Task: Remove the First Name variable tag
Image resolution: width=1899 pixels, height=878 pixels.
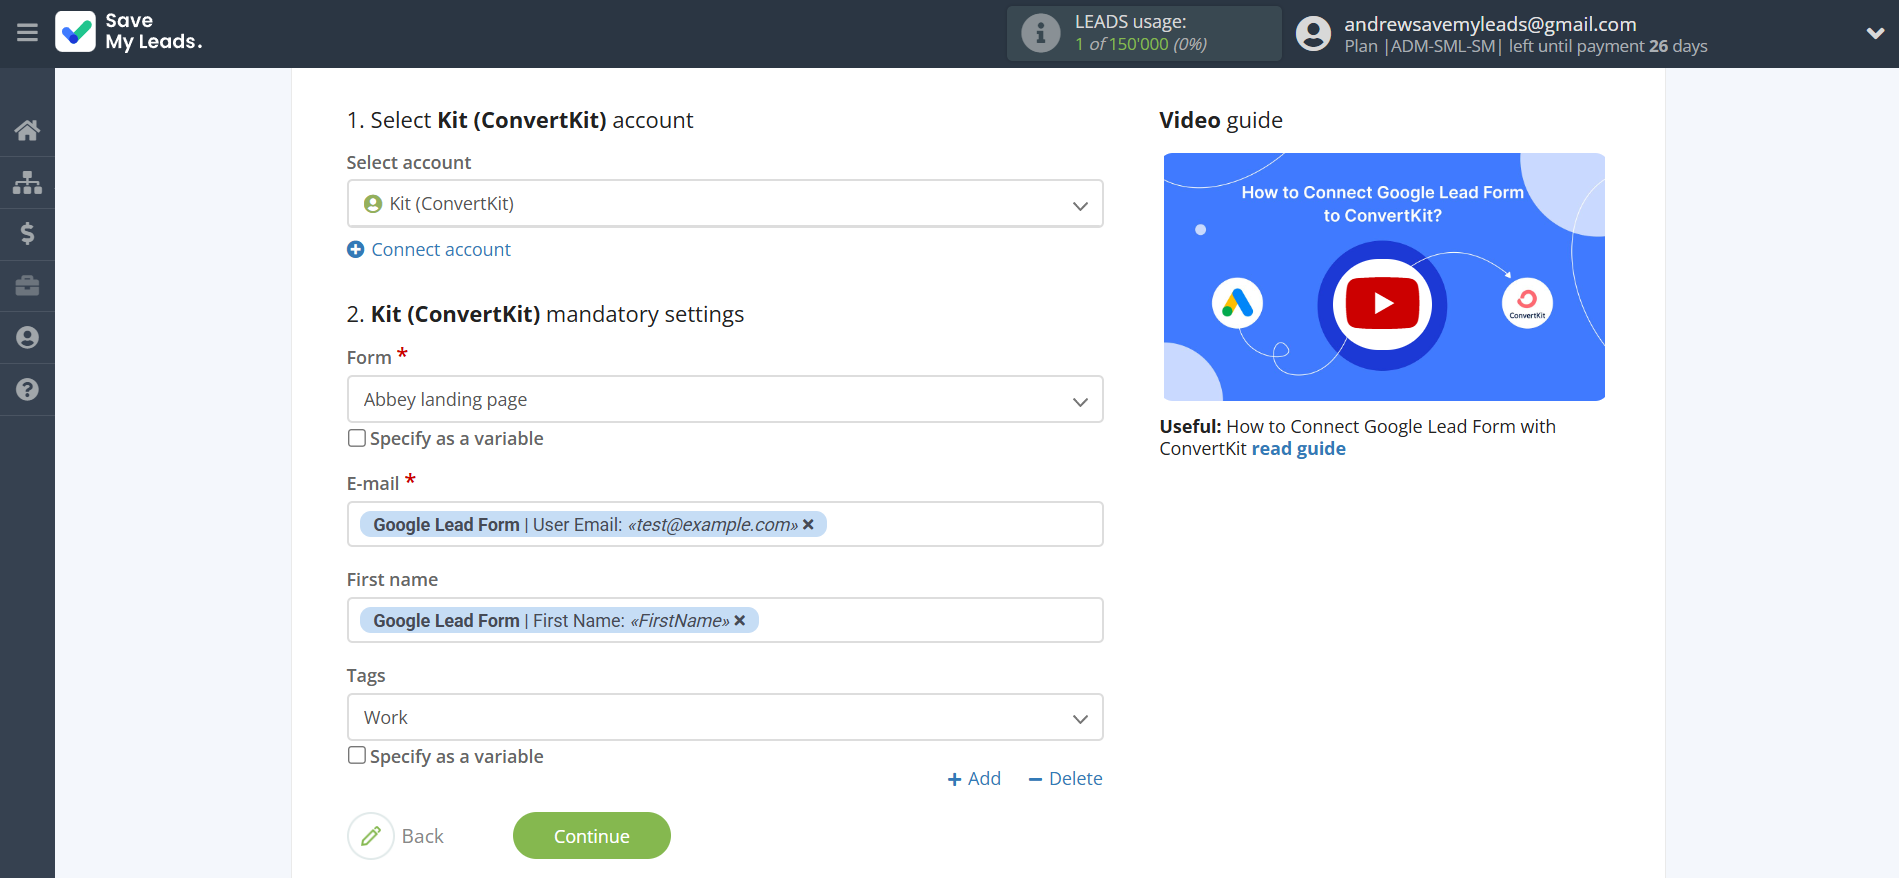Action: 740,621
